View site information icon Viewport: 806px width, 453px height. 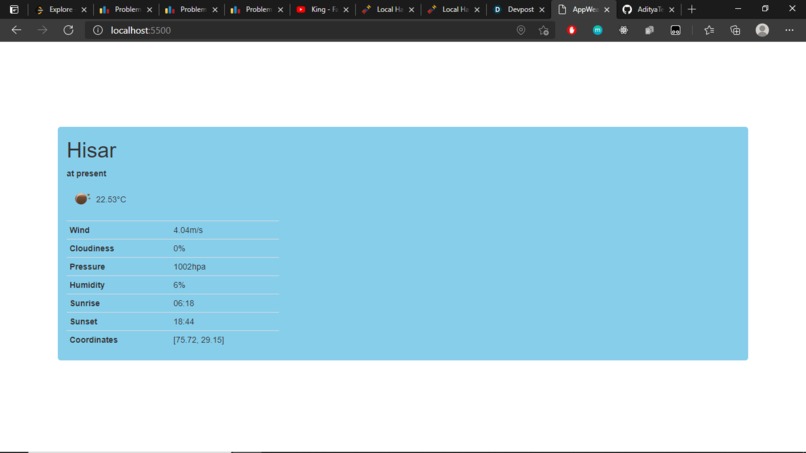(x=98, y=30)
